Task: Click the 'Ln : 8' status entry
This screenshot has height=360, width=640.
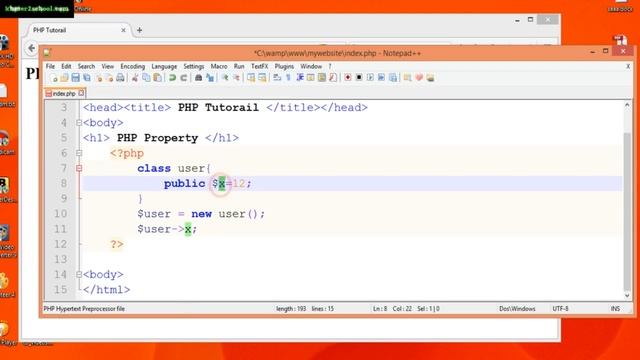Action: (x=380, y=309)
